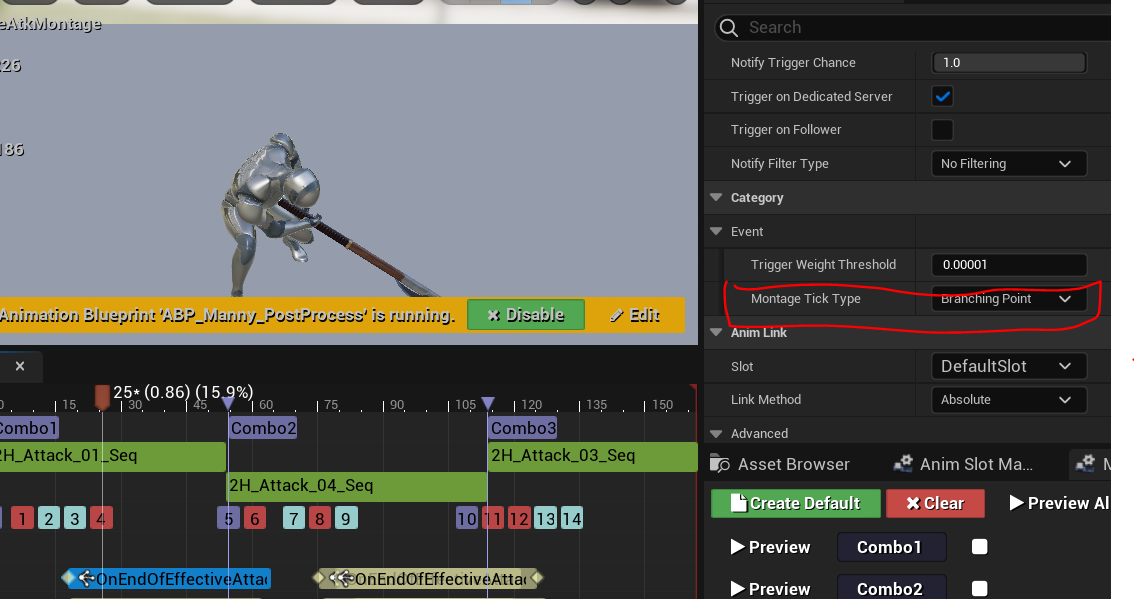Select notify marker 1
Screen dimensions: 1134x599
(x=22, y=518)
